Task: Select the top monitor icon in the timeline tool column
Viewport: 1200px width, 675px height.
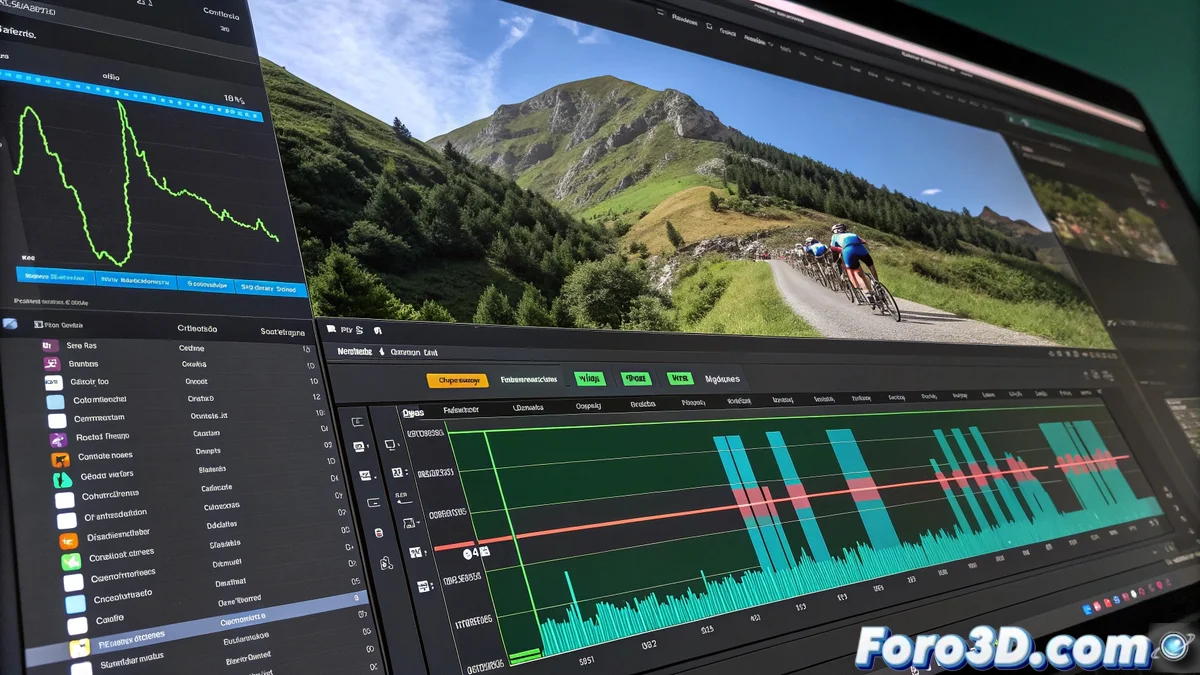Action: [357, 421]
